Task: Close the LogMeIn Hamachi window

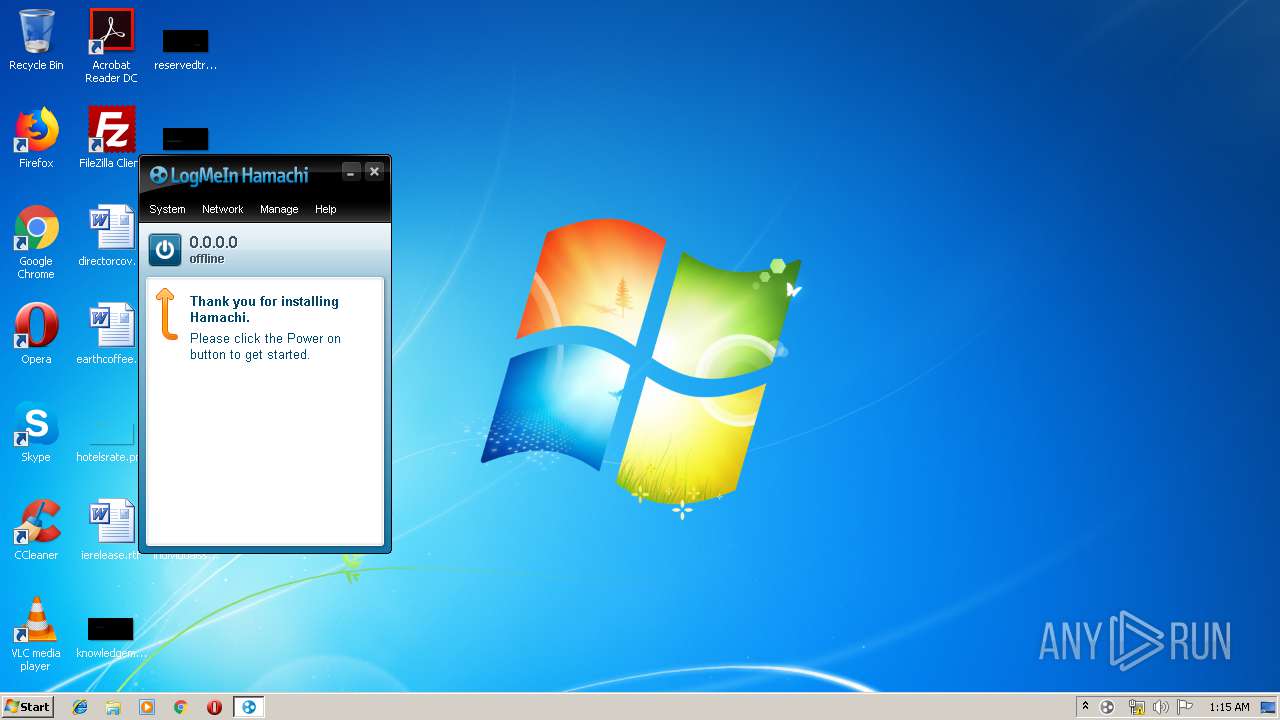Action: coord(374,172)
